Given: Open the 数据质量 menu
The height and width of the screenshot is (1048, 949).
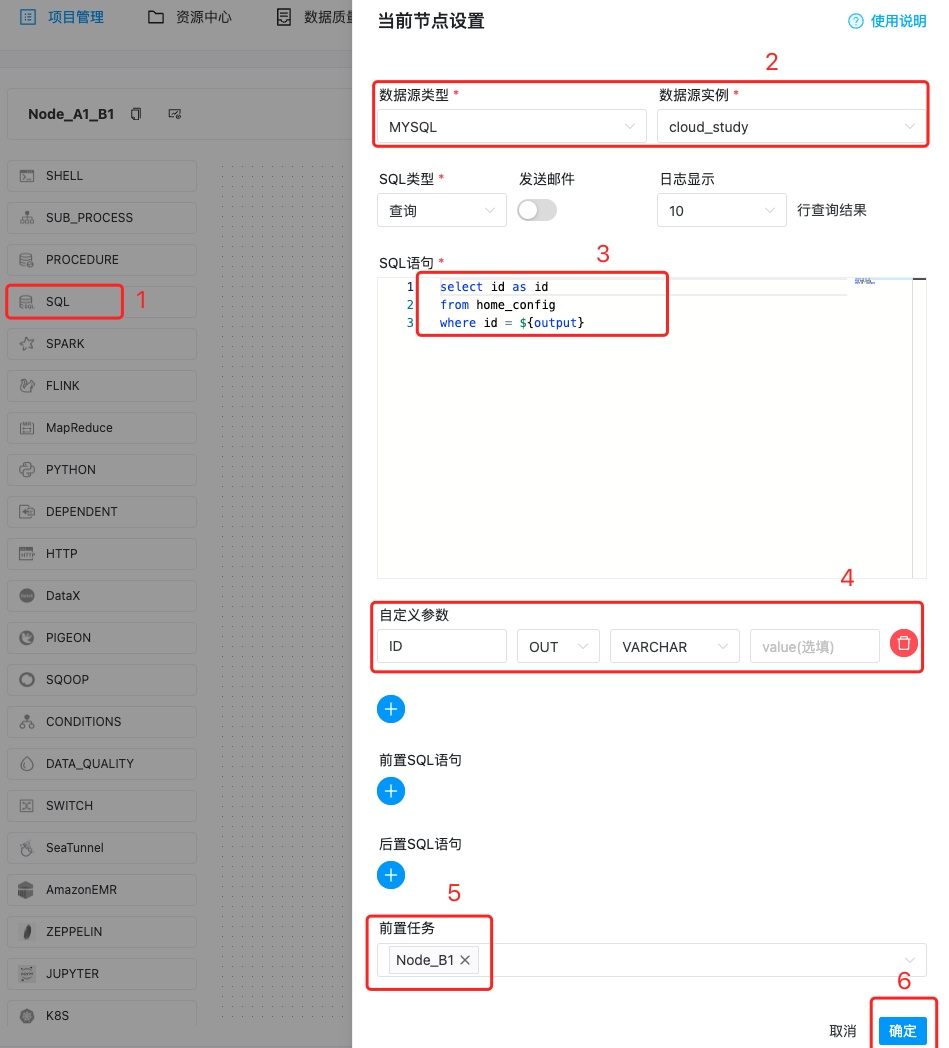Looking at the screenshot, I should tap(314, 17).
